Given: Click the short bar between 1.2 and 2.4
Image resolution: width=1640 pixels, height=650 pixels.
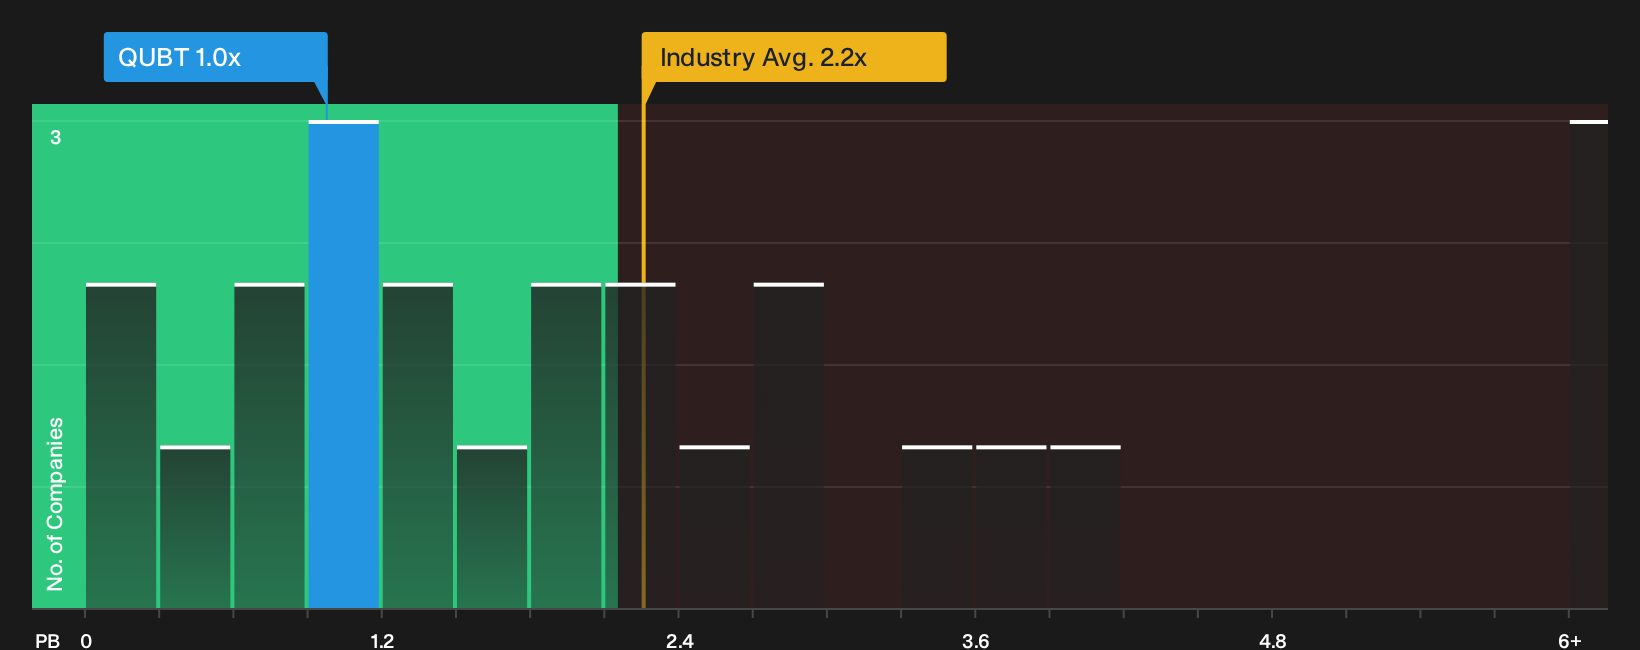Looking at the screenshot, I should pyautogui.click(x=492, y=527).
